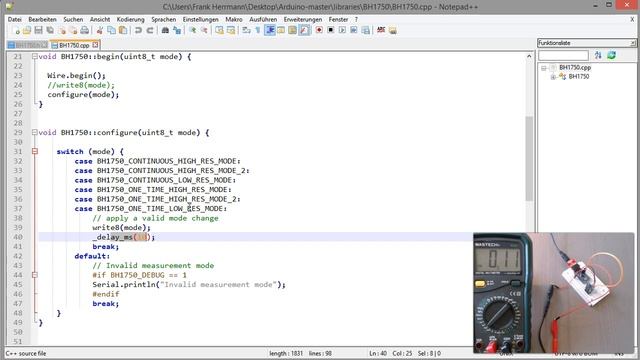Toggle word wrap toolbar icon
640x360 pixels.
pos(246,30)
